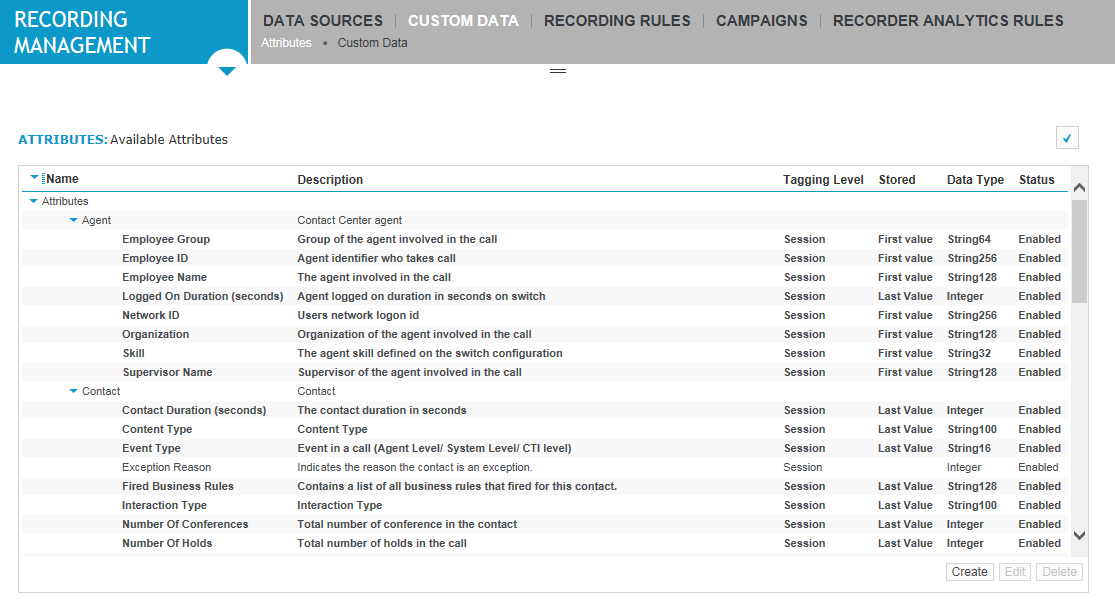Select the Attributes sub-tab
This screenshot has height=601, width=1115.
pos(286,43)
